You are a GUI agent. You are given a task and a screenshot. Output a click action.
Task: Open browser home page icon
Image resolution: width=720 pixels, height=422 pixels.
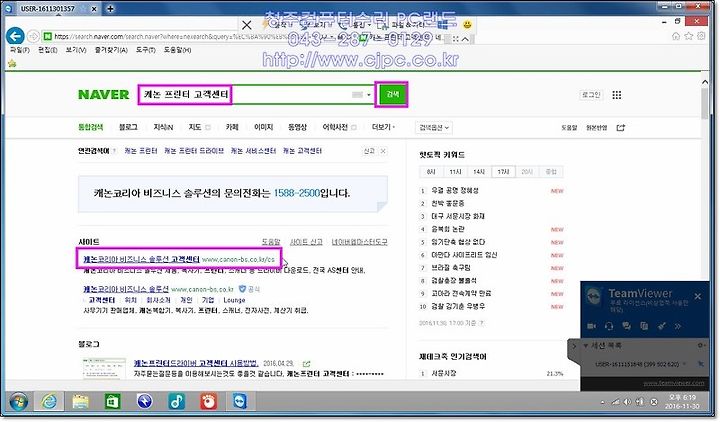(675, 36)
